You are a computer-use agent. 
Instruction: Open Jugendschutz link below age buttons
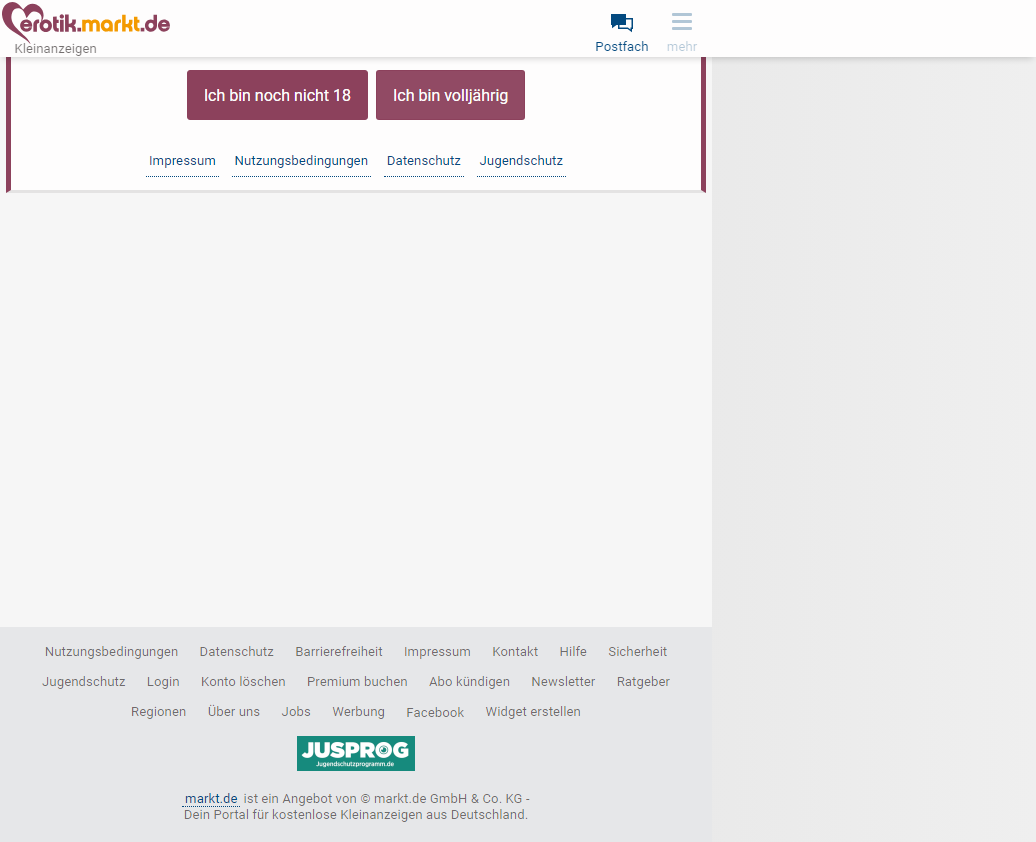[x=521, y=161]
